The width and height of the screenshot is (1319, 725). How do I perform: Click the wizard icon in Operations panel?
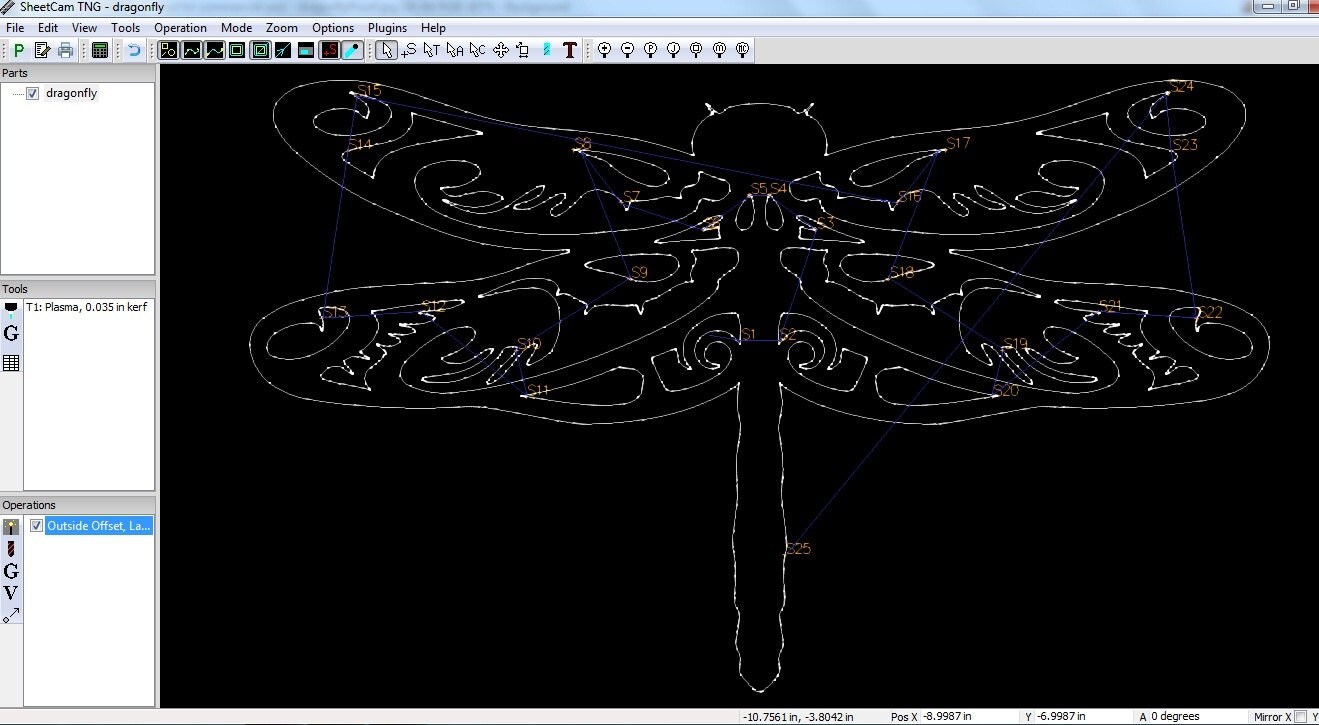pos(11,525)
